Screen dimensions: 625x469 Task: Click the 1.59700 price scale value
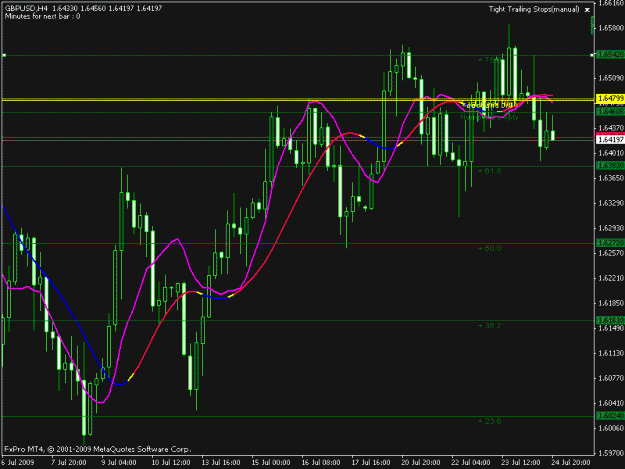point(611,453)
